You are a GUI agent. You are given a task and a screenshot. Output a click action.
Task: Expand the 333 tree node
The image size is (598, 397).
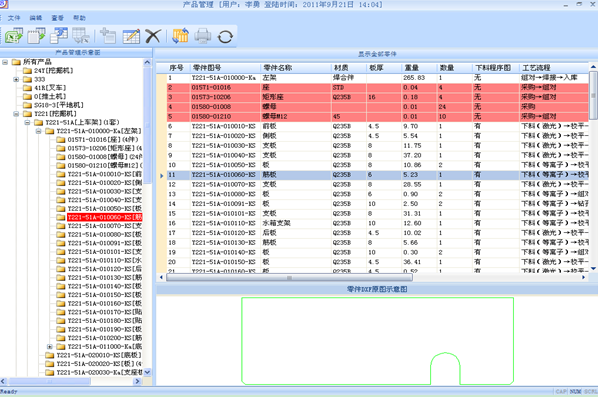pos(16,79)
